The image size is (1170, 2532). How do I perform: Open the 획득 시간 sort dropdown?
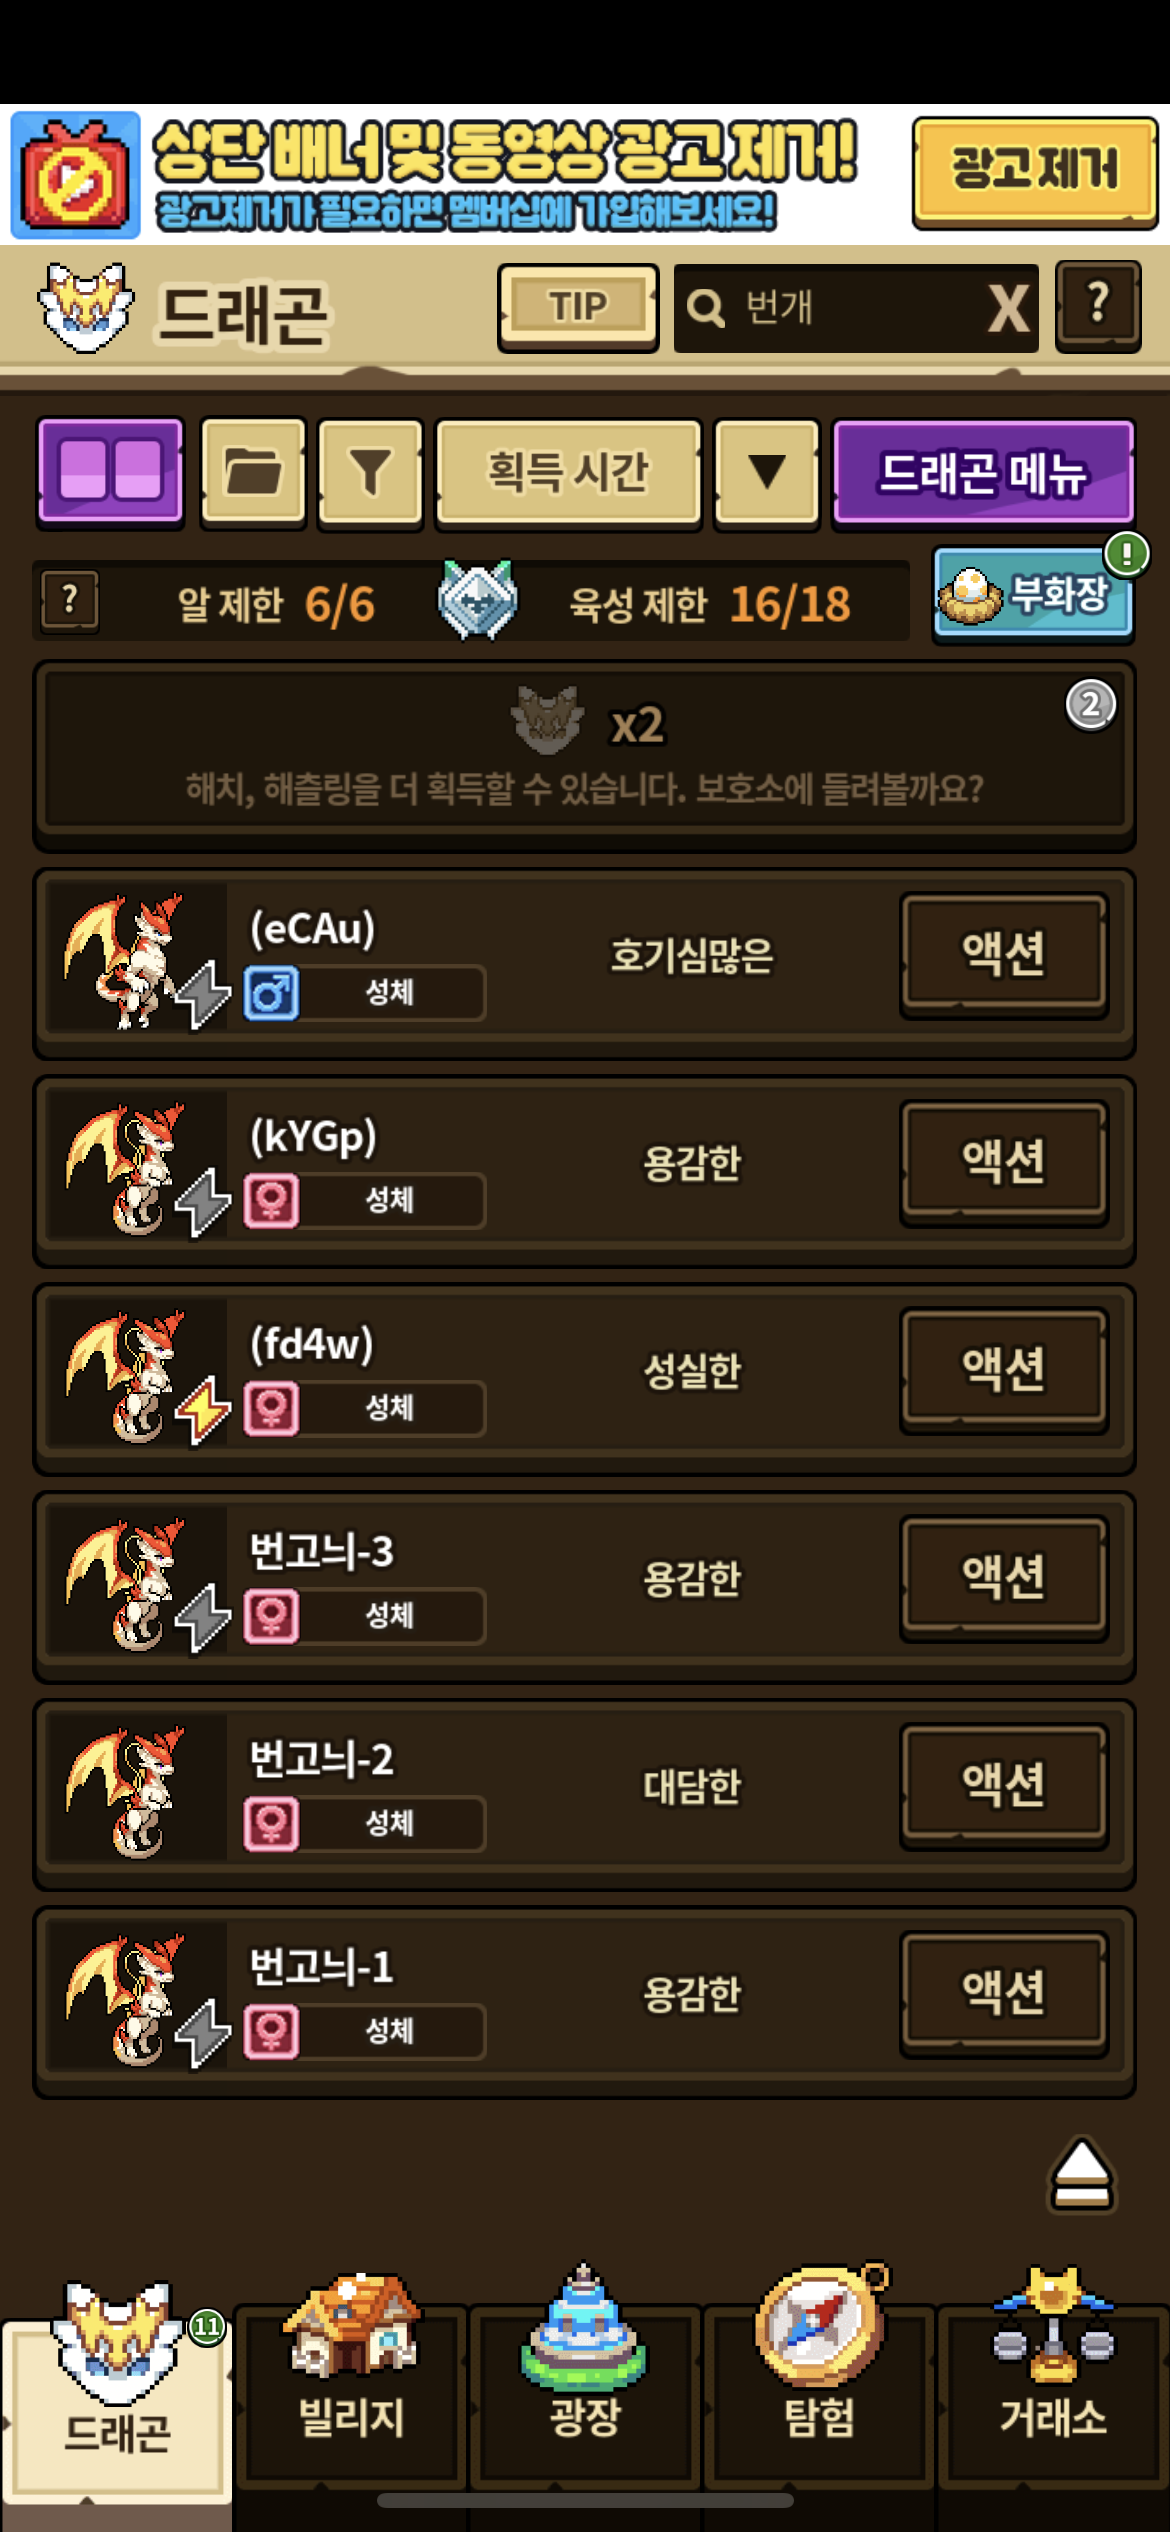568,471
